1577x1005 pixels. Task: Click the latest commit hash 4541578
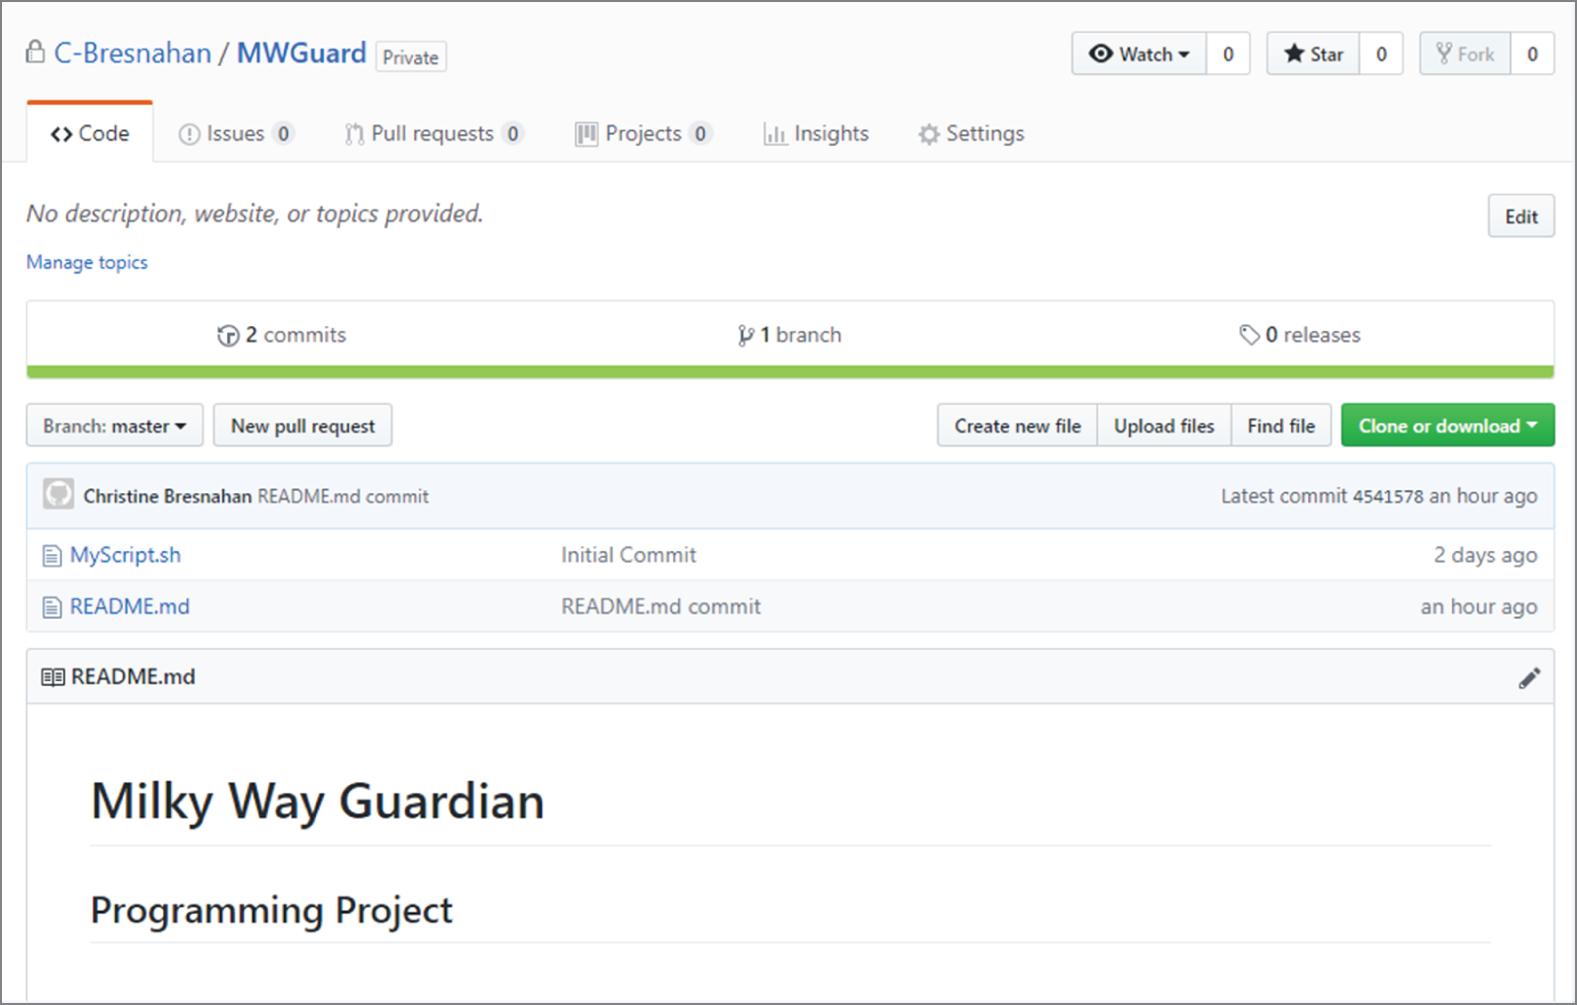(1387, 496)
